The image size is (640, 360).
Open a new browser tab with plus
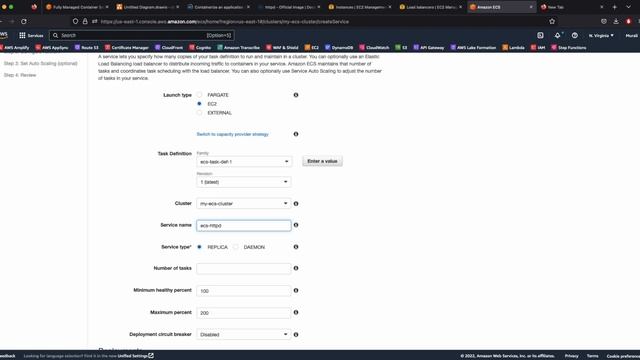click(614, 7)
